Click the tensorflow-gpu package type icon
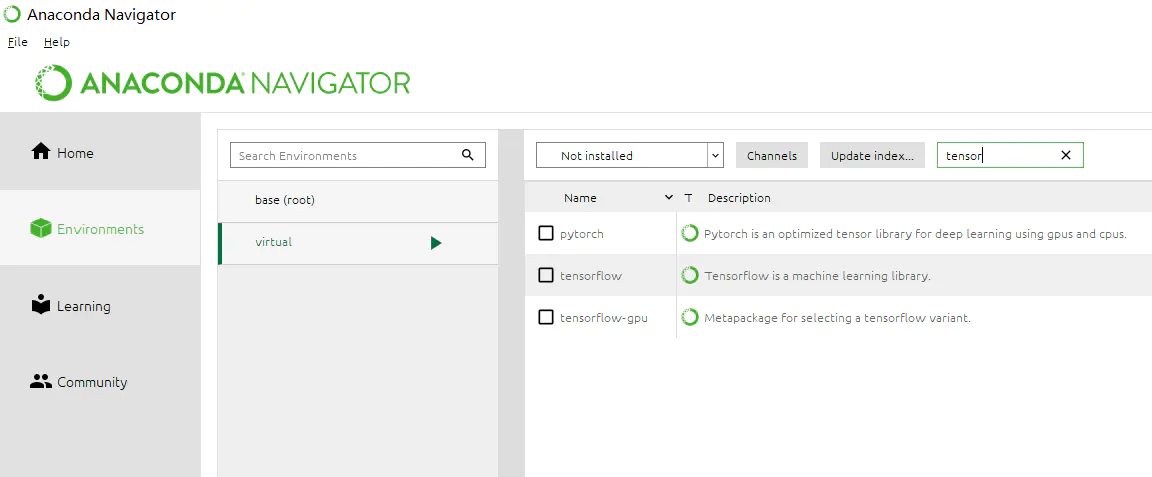 pos(690,318)
